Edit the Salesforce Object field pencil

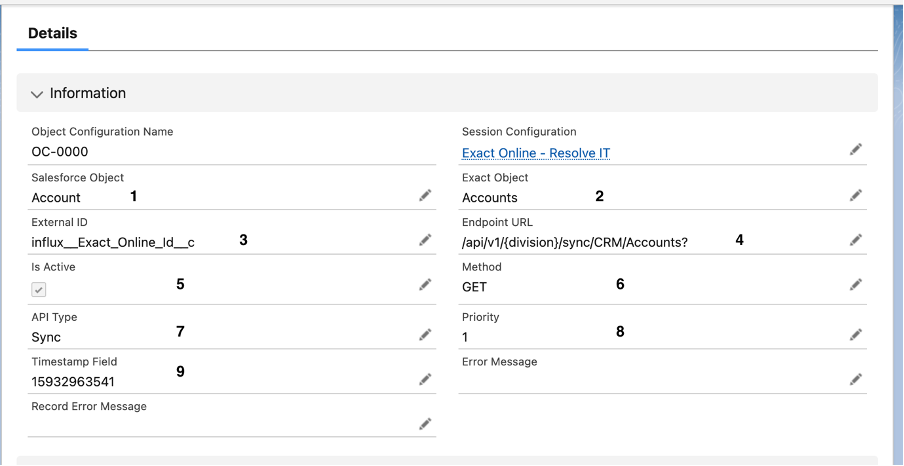pyautogui.click(x=425, y=195)
